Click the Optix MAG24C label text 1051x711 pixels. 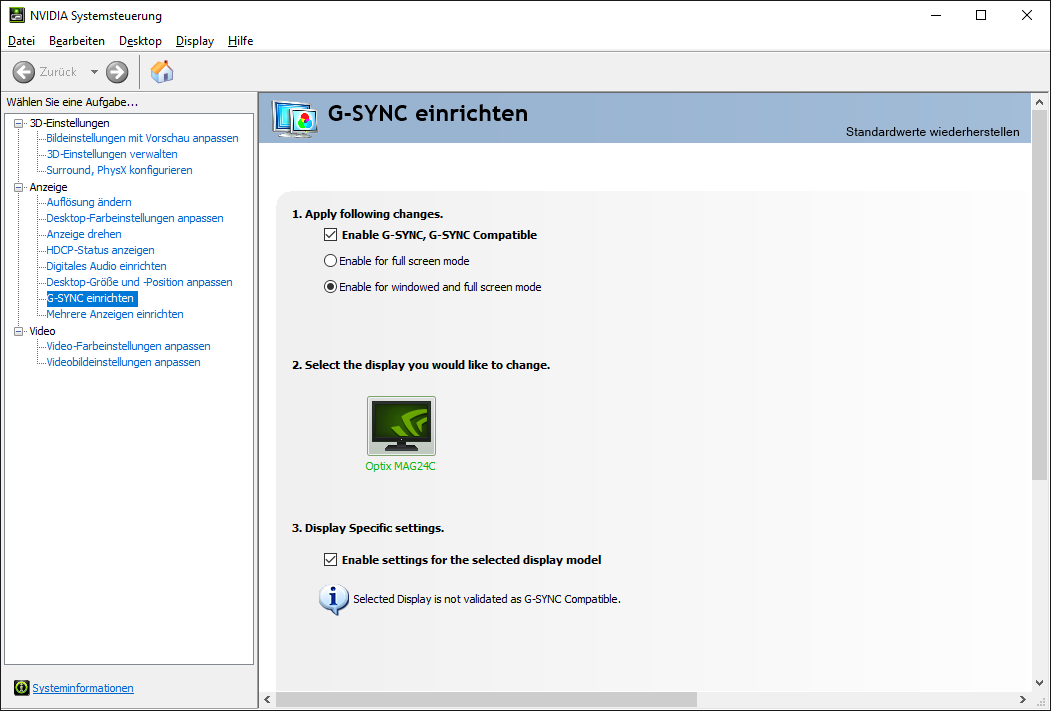[400, 466]
